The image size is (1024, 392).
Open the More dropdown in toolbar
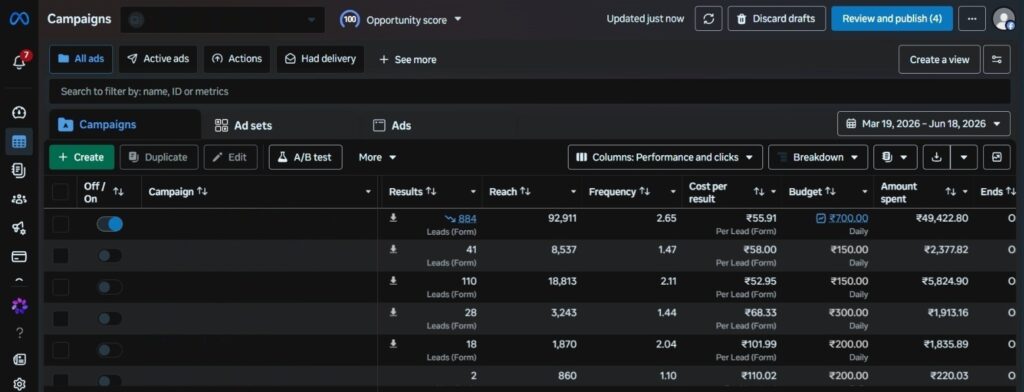tap(377, 157)
